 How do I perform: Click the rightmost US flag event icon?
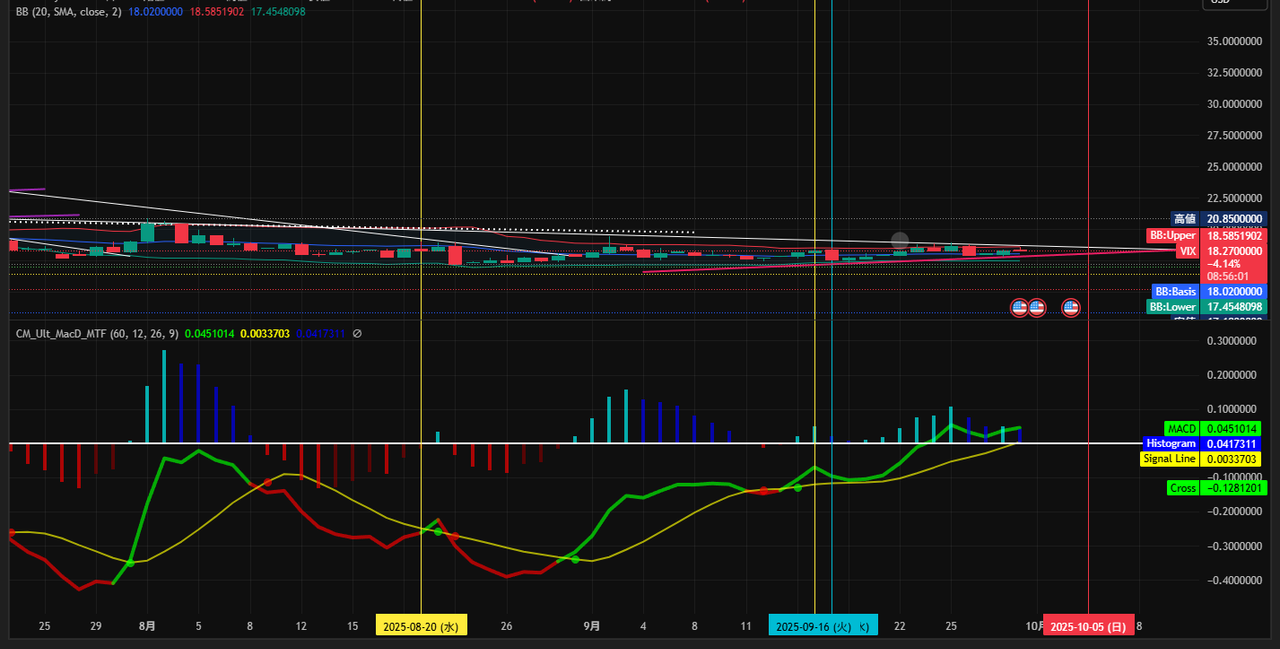1070,307
